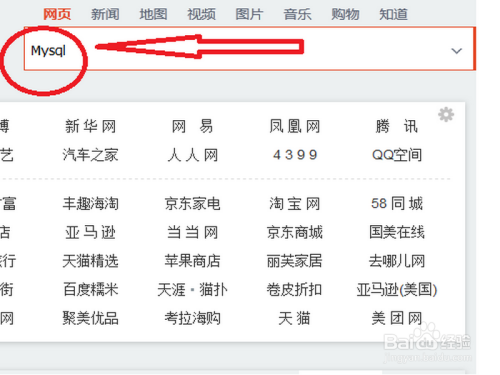Open the 猫扑 link
500x375 pixels.
tap(214, 290)
